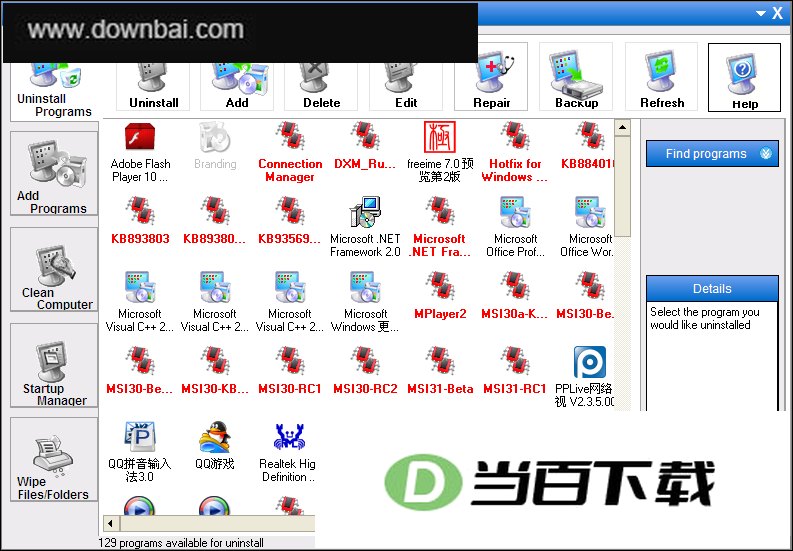The image size is (793, 551).
Task: Open the Wipe Files/Folders sidebar section
Action: [54, 459]
